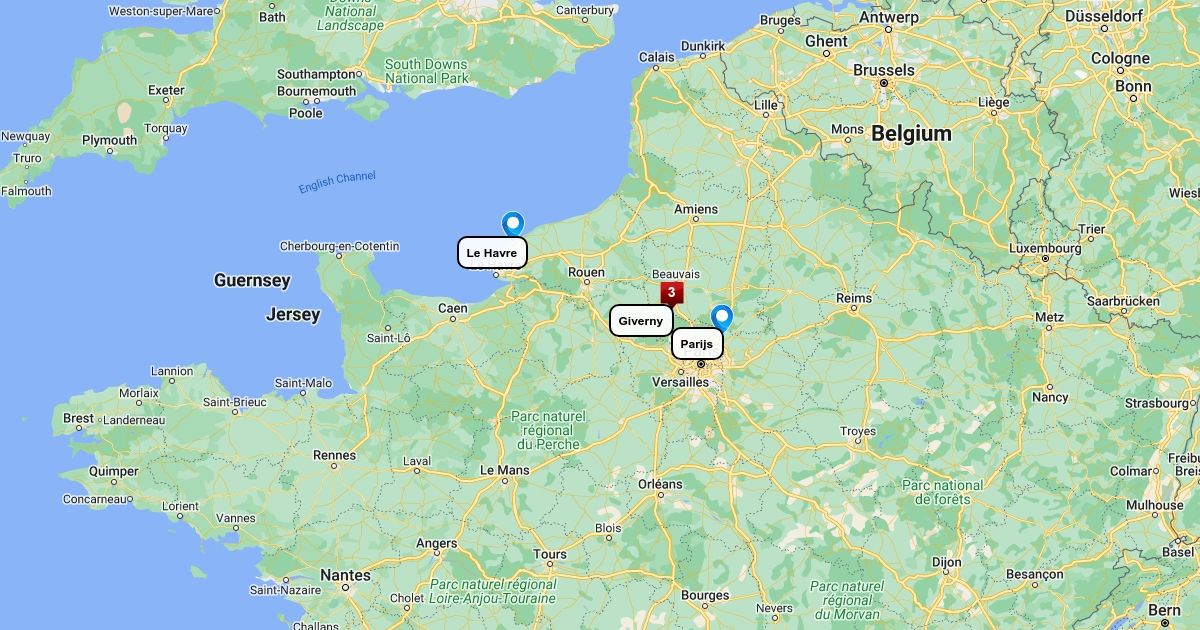Click the Bern capital city dot
Screen dimensions: 1200x630
[1164, 623]
